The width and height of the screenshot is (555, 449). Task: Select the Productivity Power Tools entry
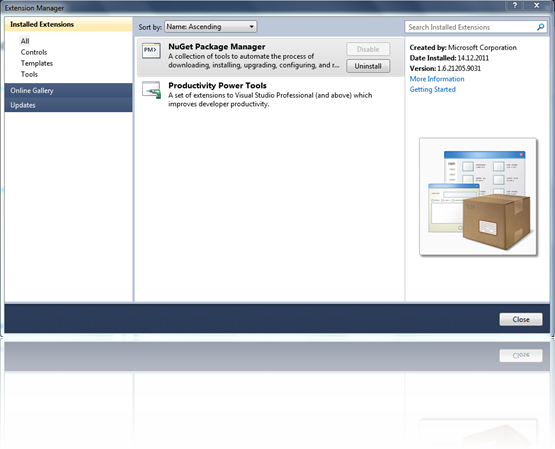270,94
